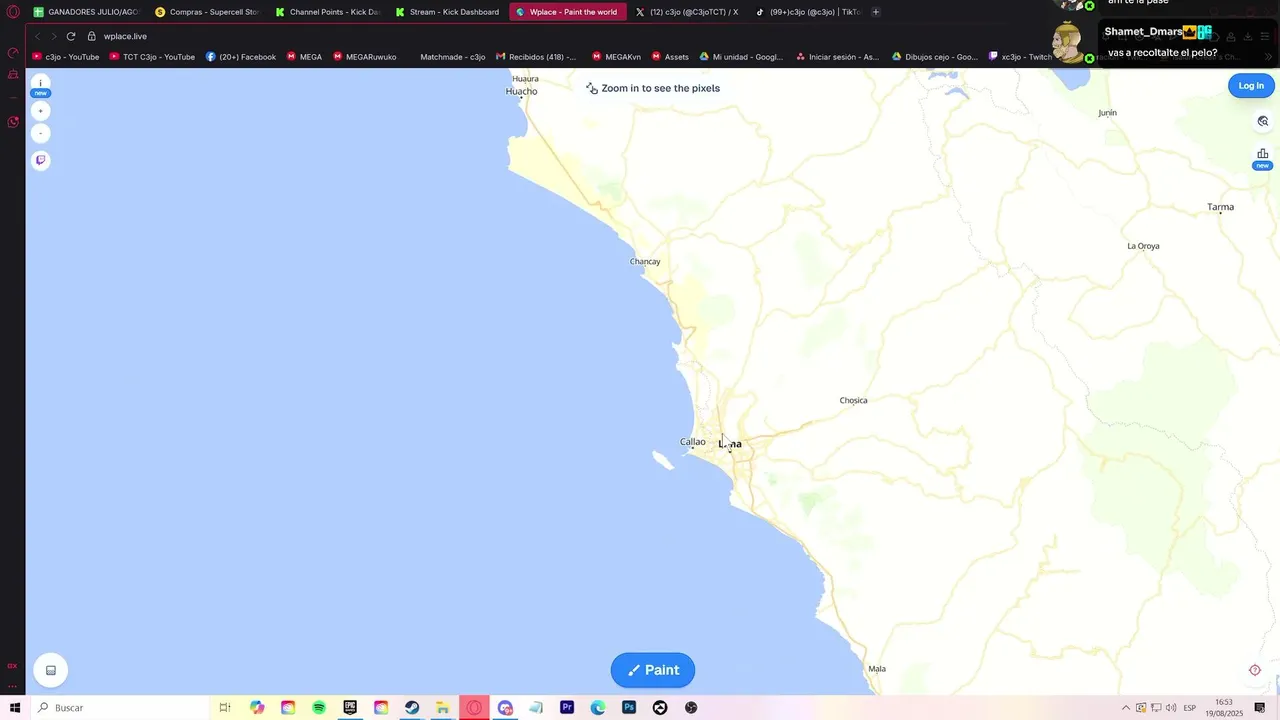The image size is (1280, 720).
Task: Switch to Stream - Kick Dashboard tab
Action: click(x=447, y=12)
